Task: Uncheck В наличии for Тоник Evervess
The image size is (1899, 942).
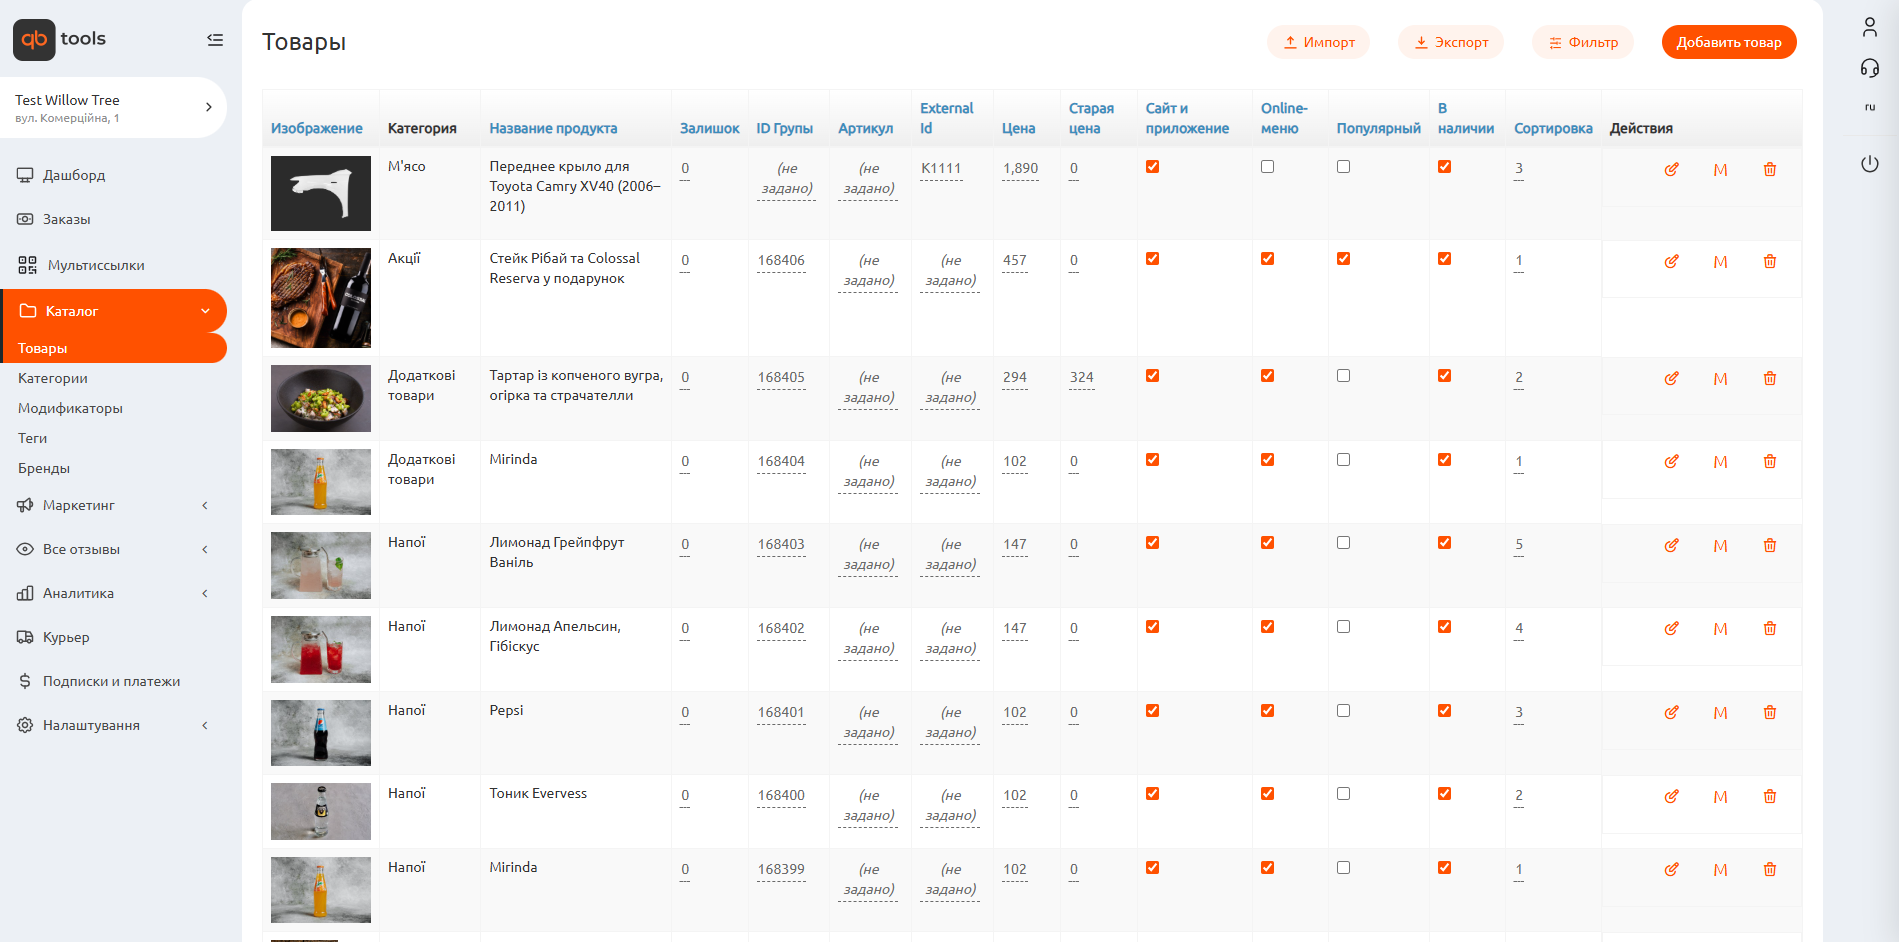Action: tap(1444, 794)
